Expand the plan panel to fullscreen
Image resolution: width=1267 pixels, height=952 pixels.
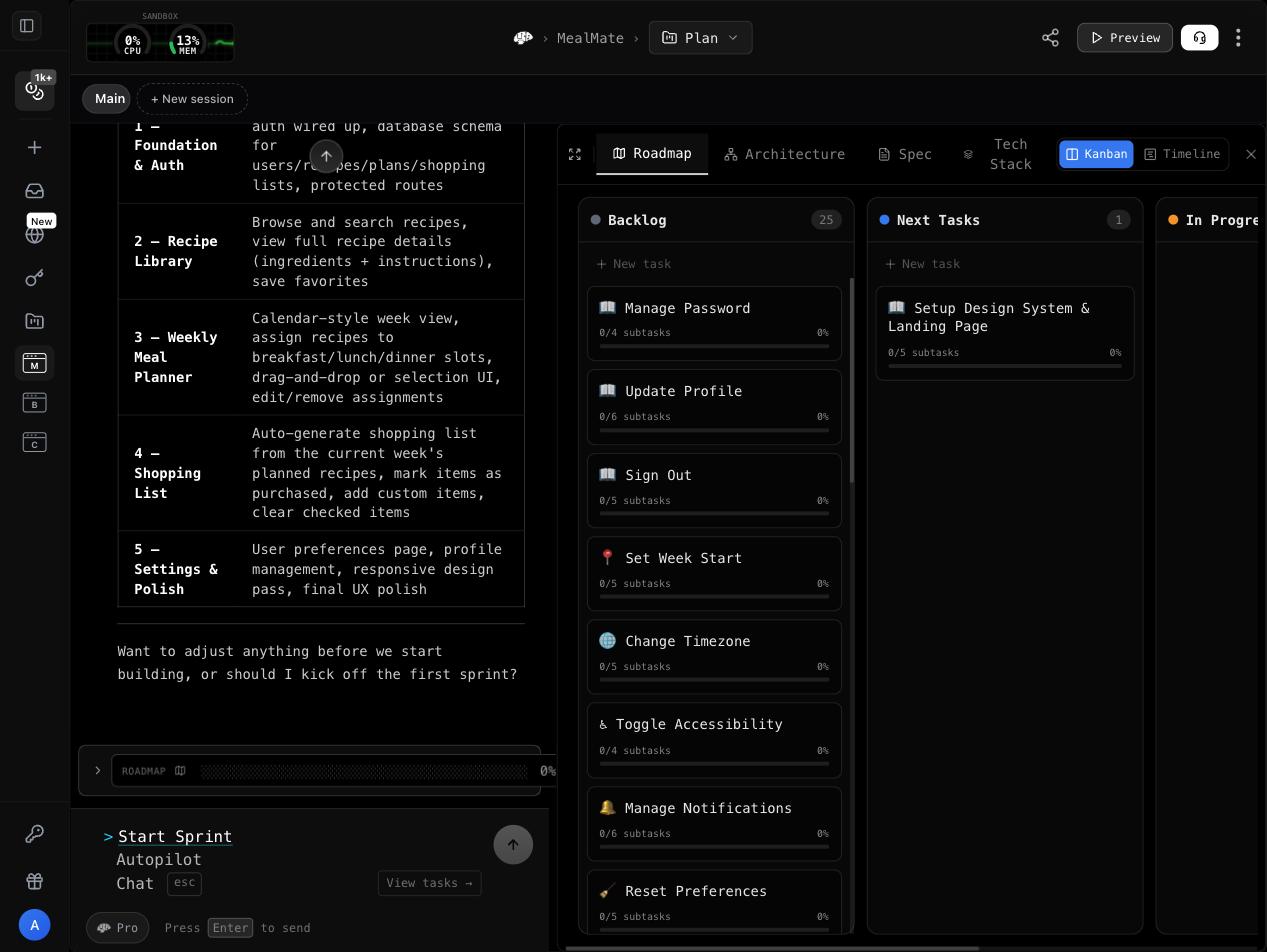pyautogui.click(x=575, y=154)
